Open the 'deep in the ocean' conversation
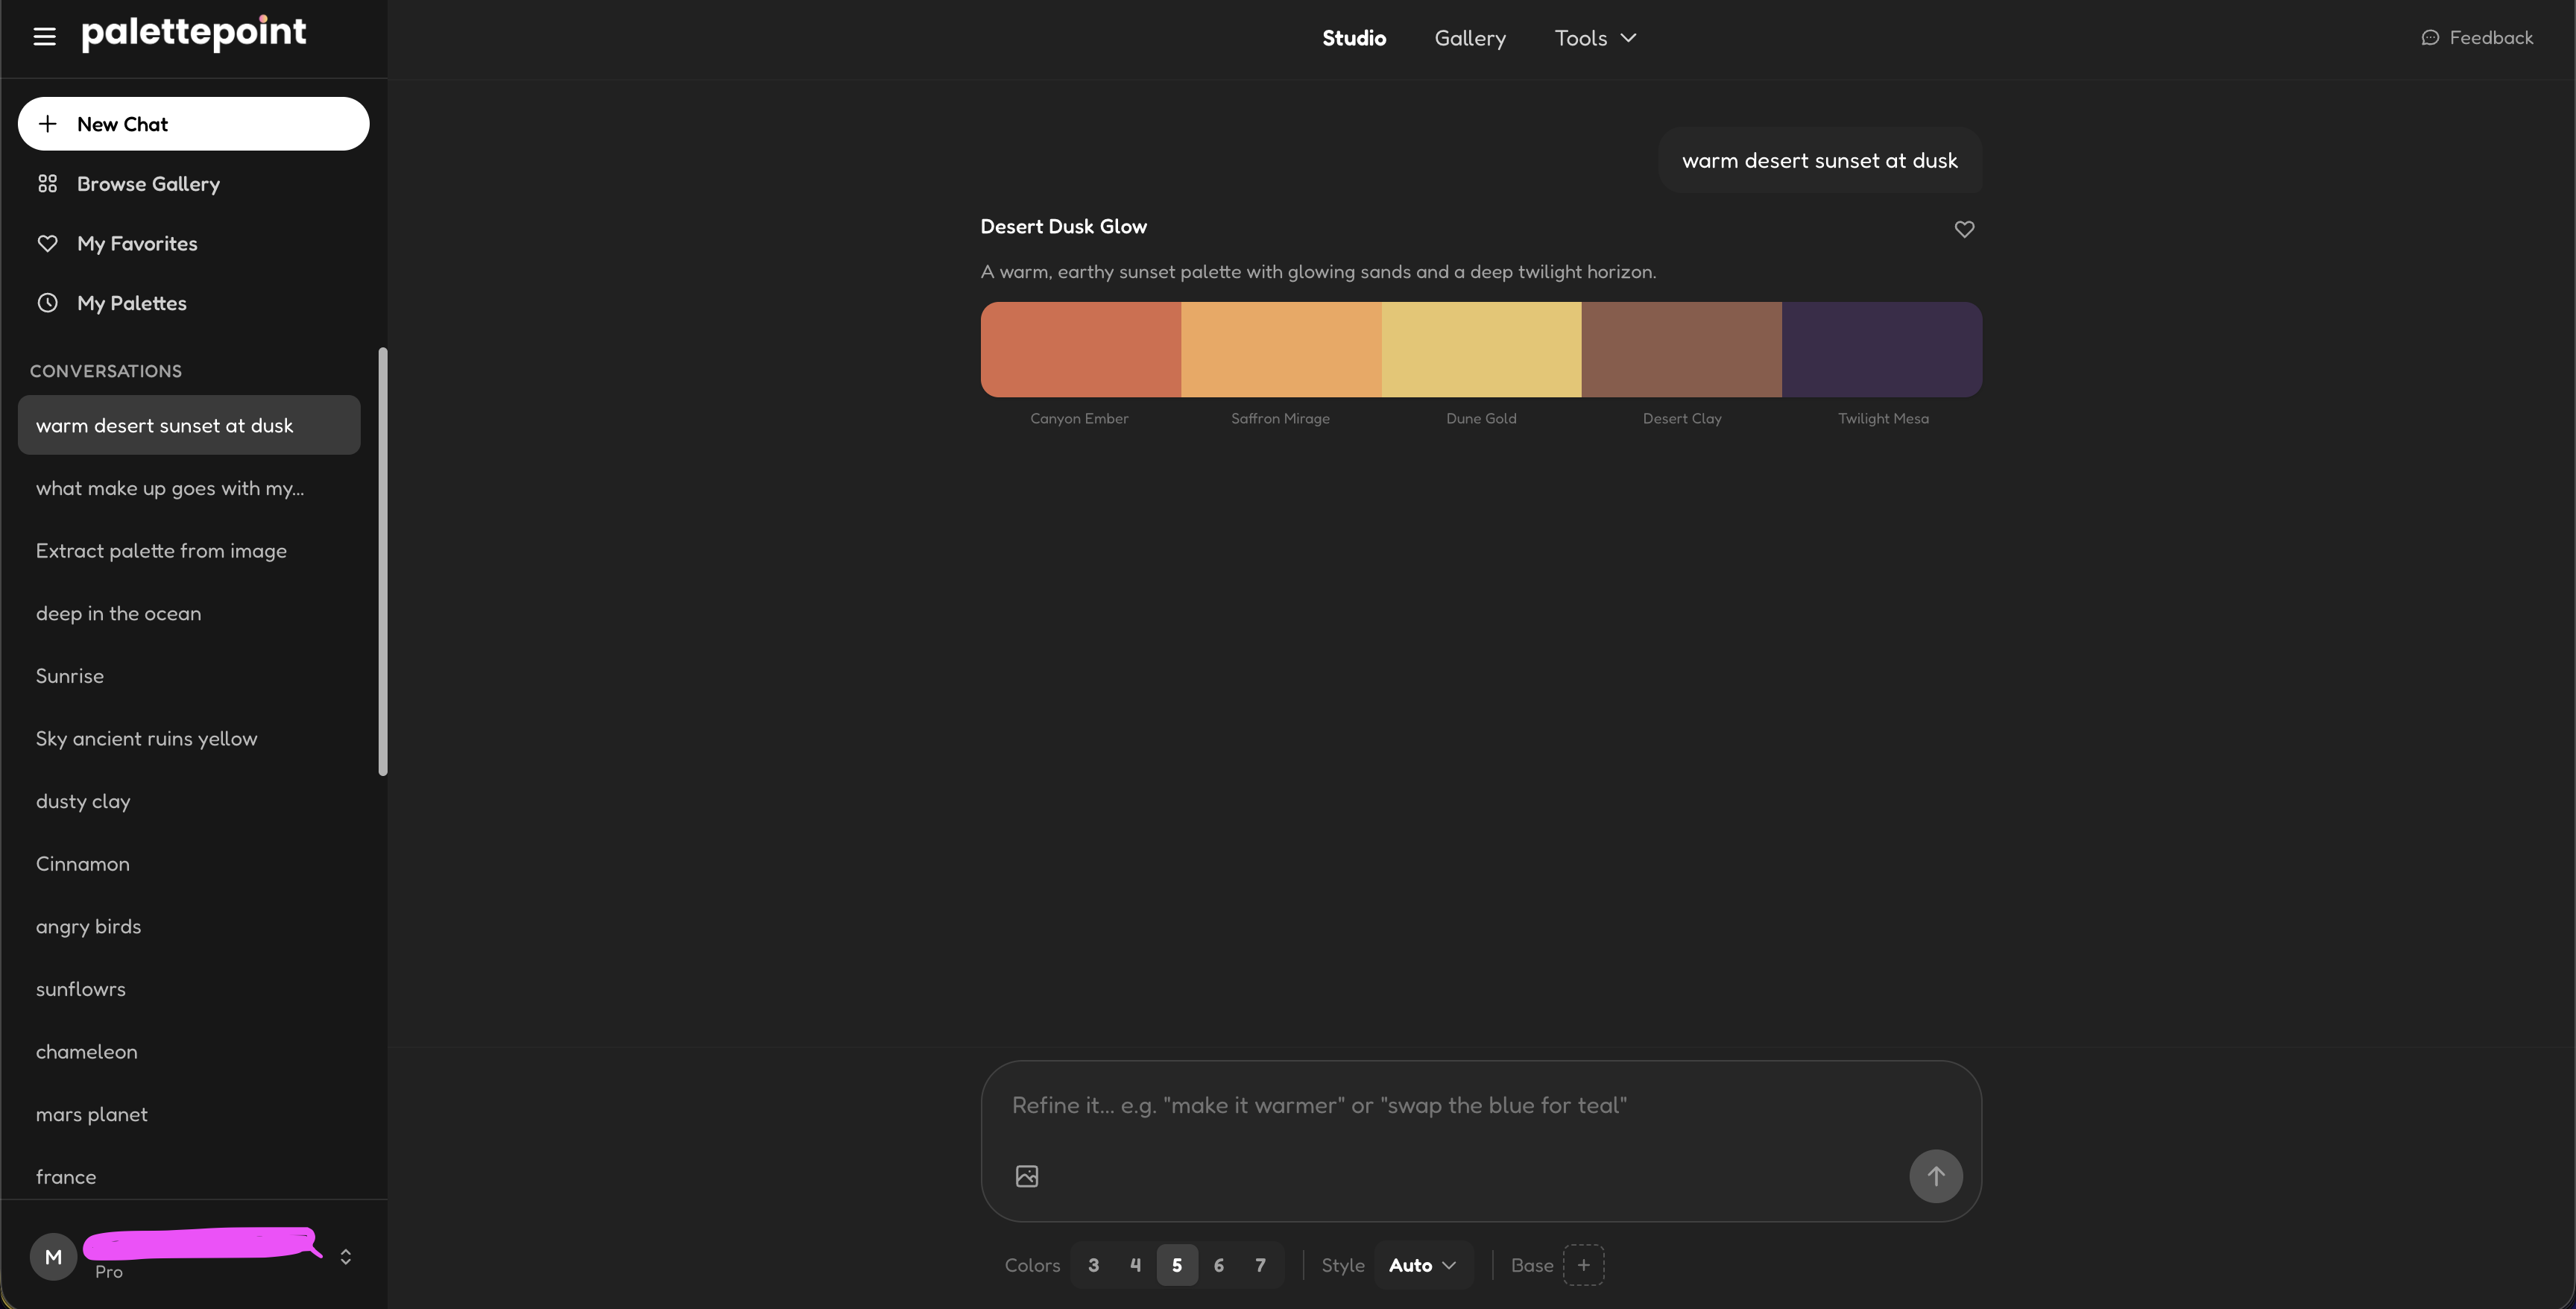 [x=118, y=614]
